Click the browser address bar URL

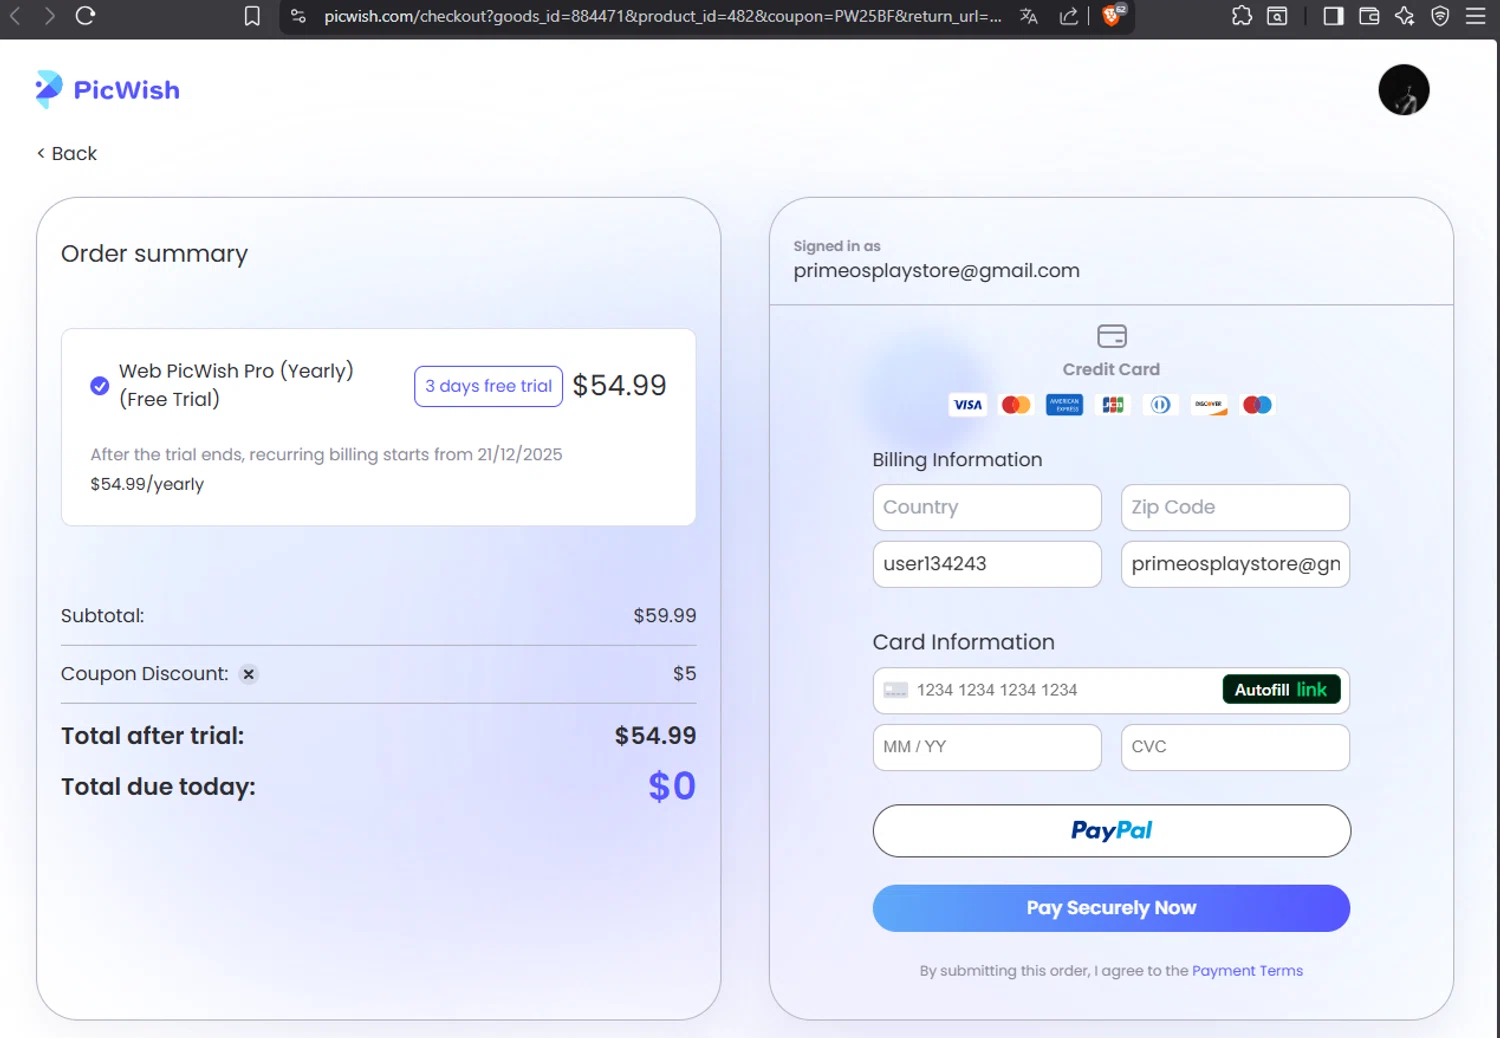click(662, 16)
